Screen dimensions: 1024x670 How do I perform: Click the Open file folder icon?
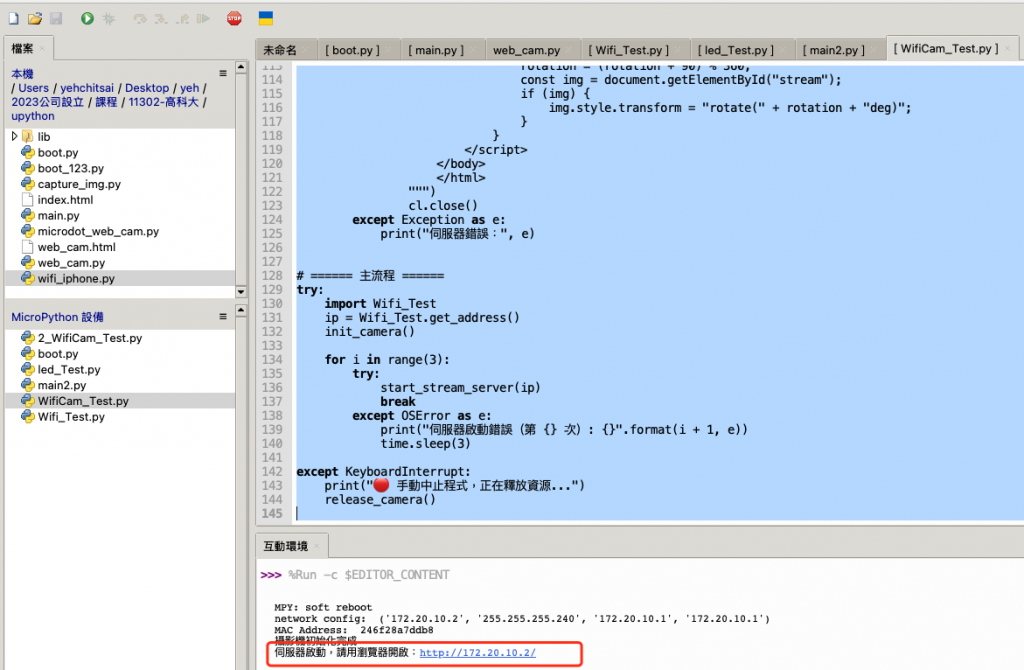tap(35, 18)
